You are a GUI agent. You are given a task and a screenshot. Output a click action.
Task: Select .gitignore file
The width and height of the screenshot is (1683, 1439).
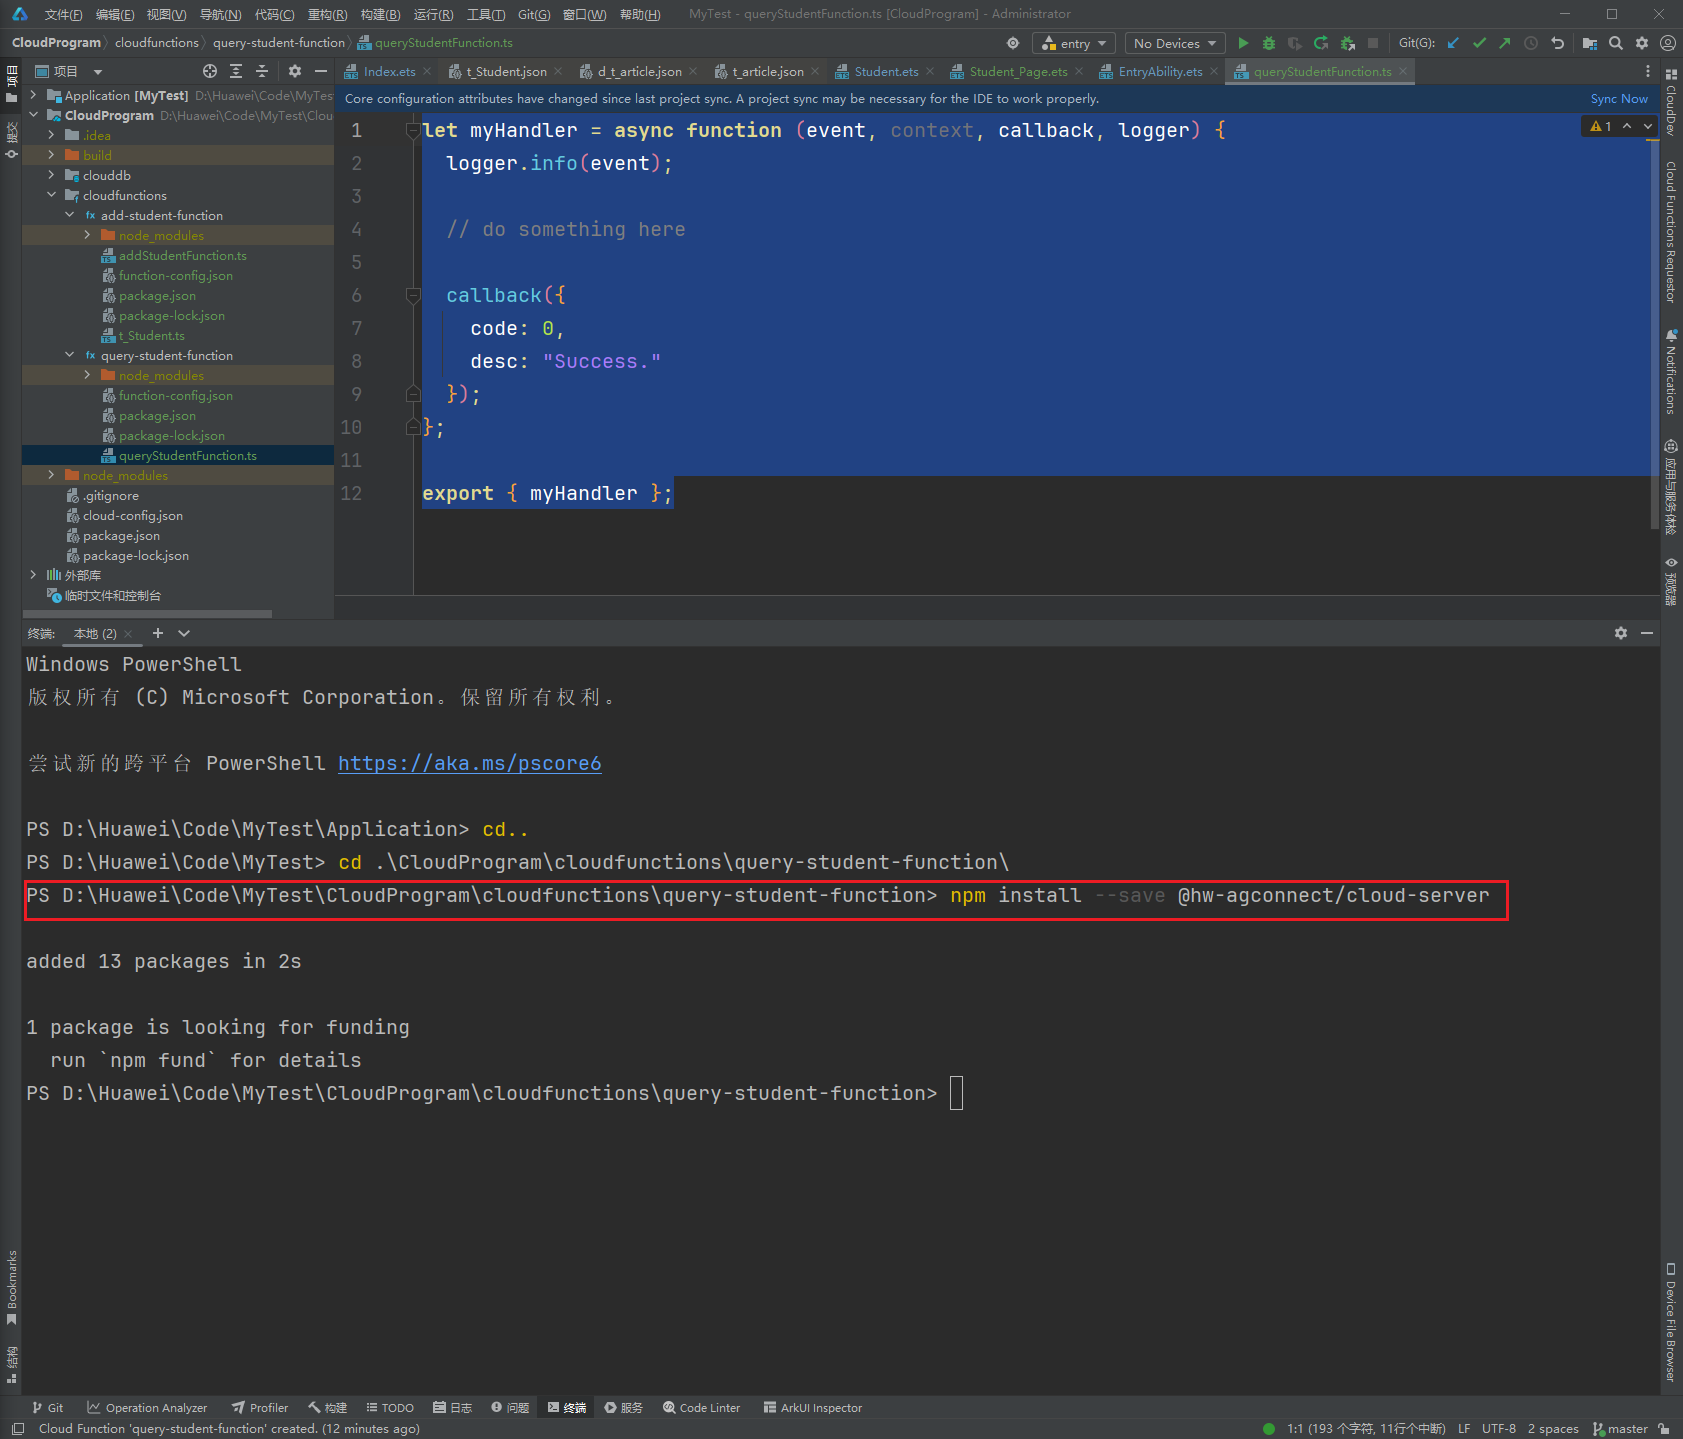tap(111, 495)
